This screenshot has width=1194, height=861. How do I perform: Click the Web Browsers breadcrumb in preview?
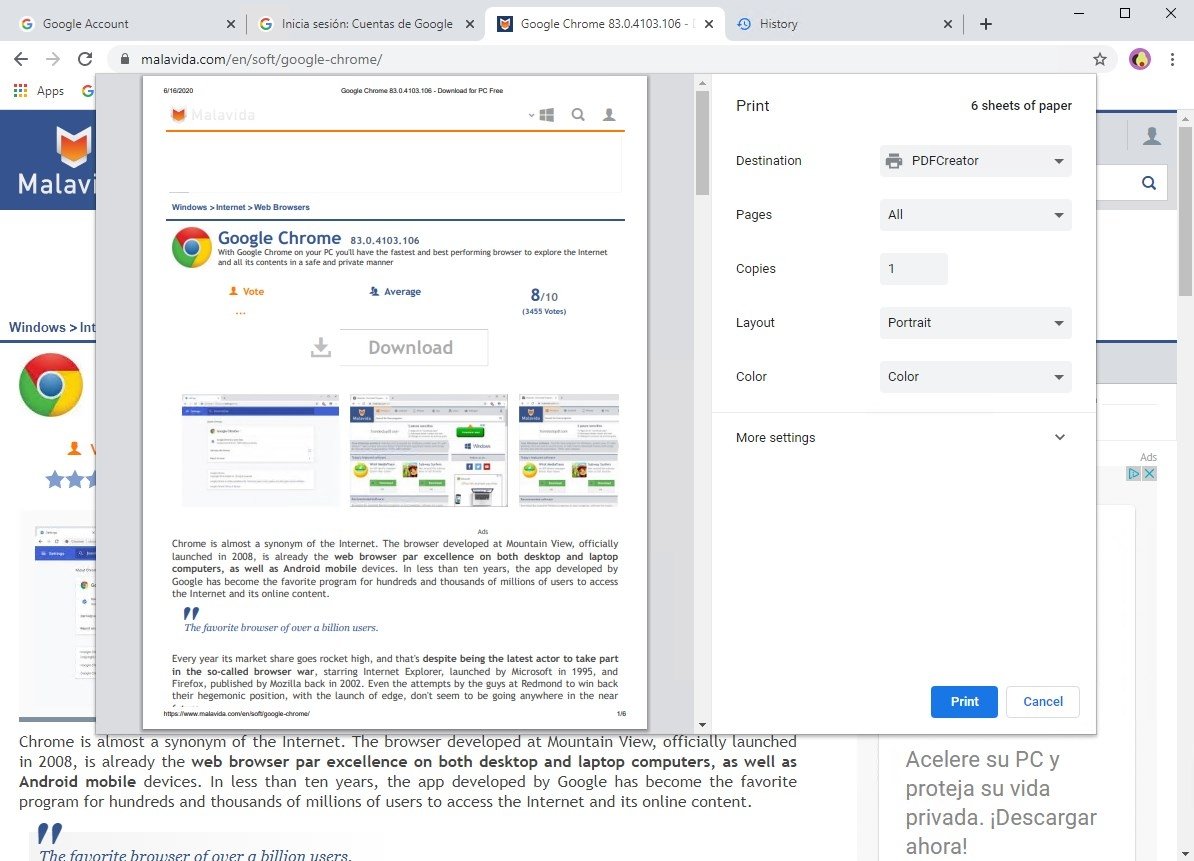point(282,207)
